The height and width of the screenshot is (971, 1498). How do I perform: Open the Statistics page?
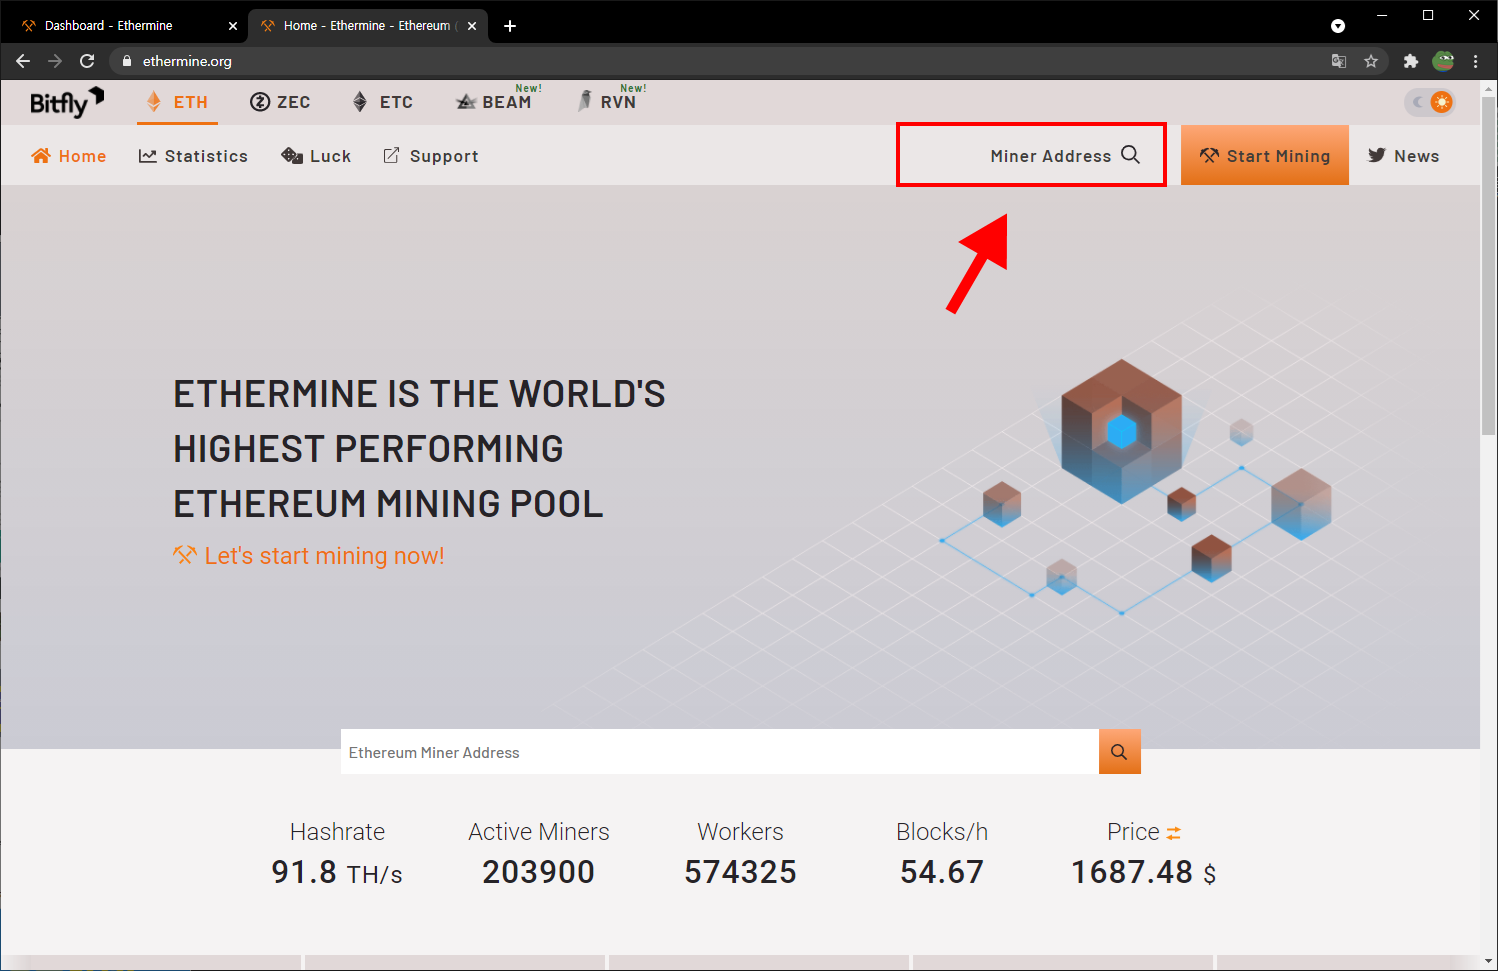point(193,156)
